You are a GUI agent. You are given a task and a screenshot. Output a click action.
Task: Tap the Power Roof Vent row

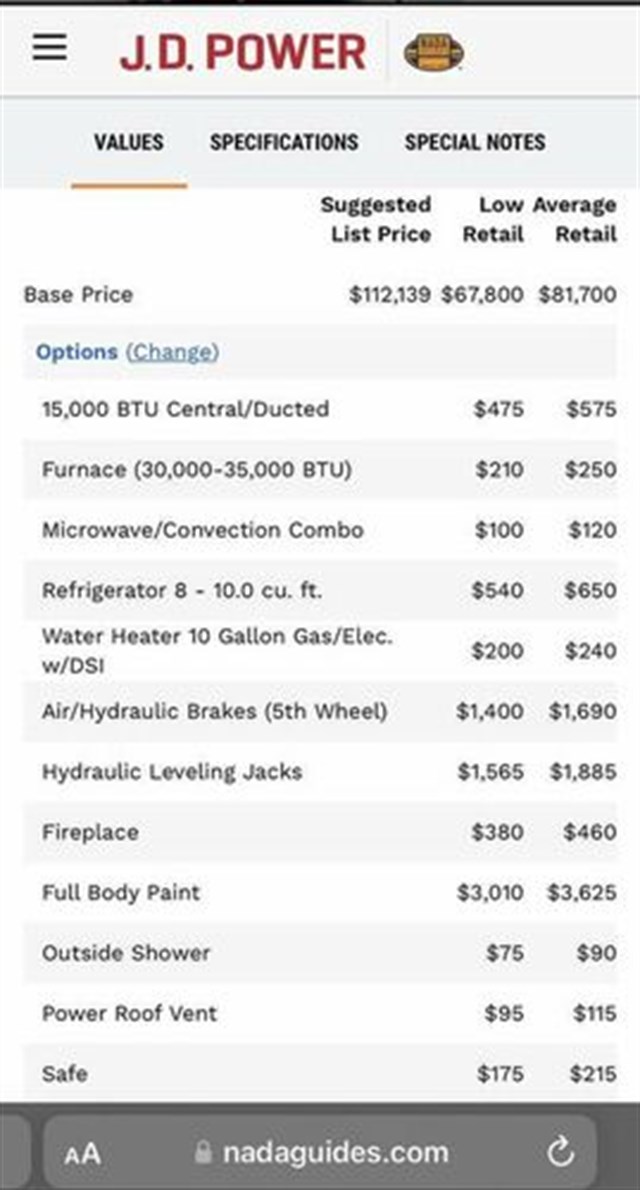129,1013
